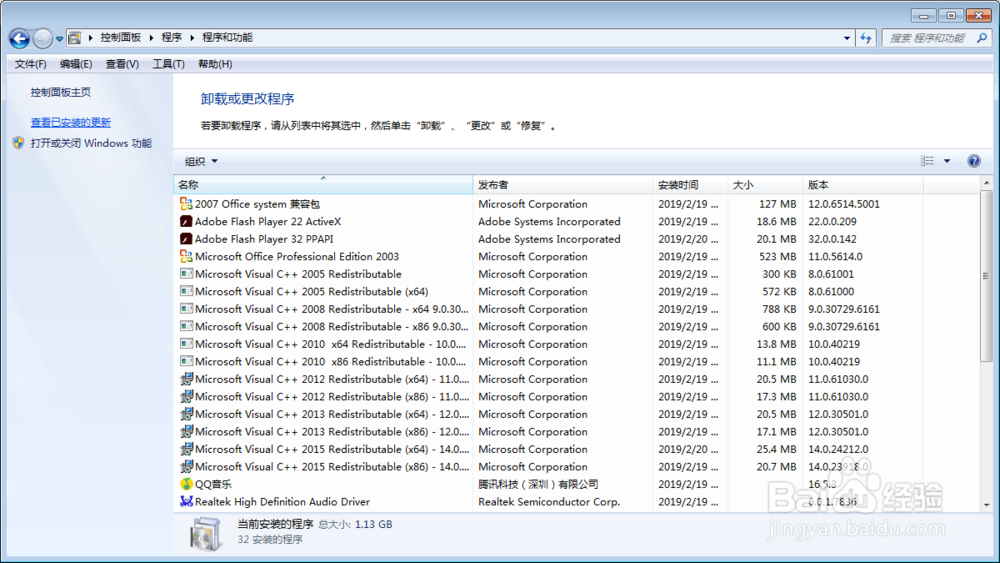Open the recent pages dropdown arrow
The height and width of the screenshot is (563, 1000).
coord(59,39)
